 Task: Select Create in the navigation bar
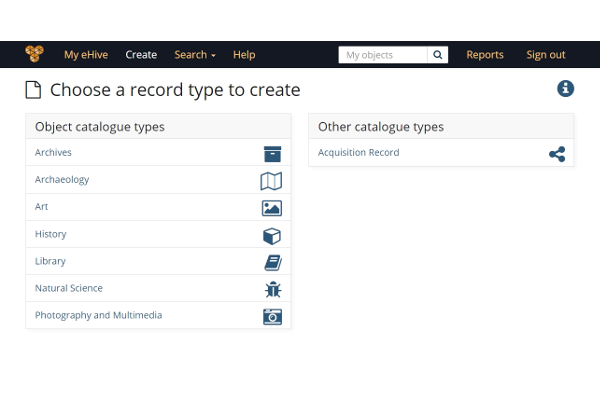[x=141, y=55]
